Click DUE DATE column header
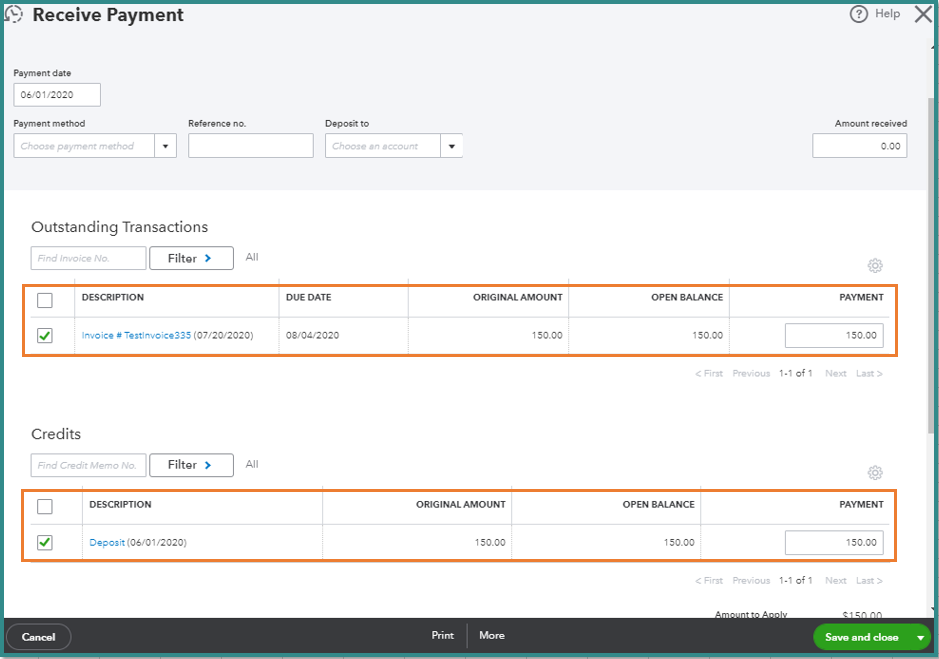 308,297
